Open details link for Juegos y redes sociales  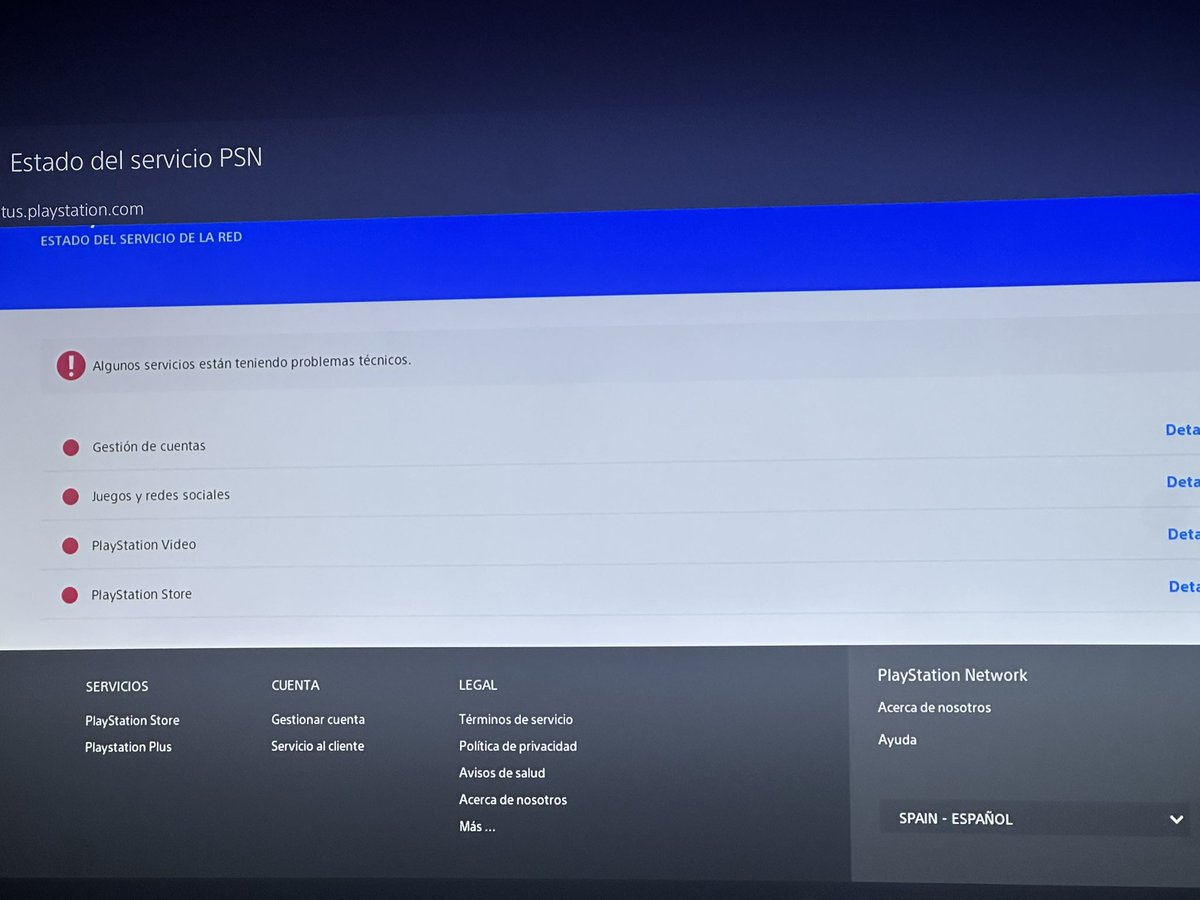point(1183,482)
